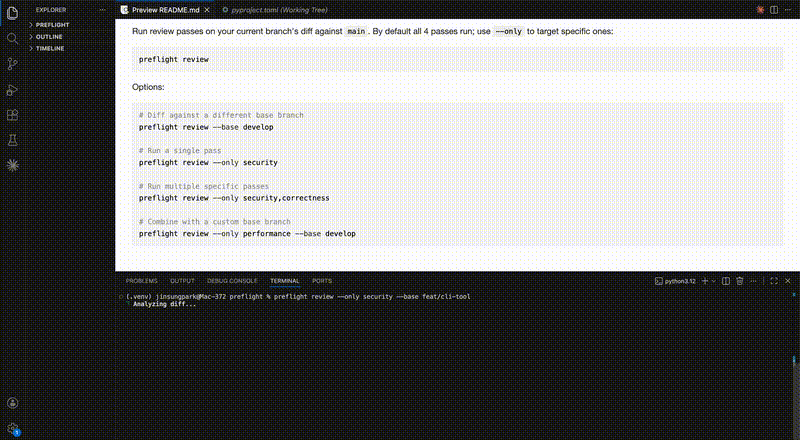Click 'Analyzing diff...' terminal output

click(164, 304)
